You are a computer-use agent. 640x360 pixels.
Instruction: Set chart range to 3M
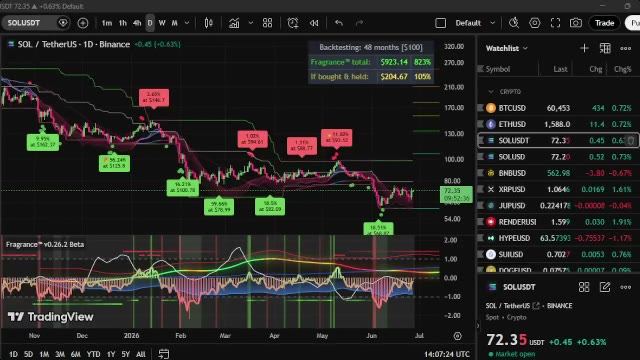60,354
